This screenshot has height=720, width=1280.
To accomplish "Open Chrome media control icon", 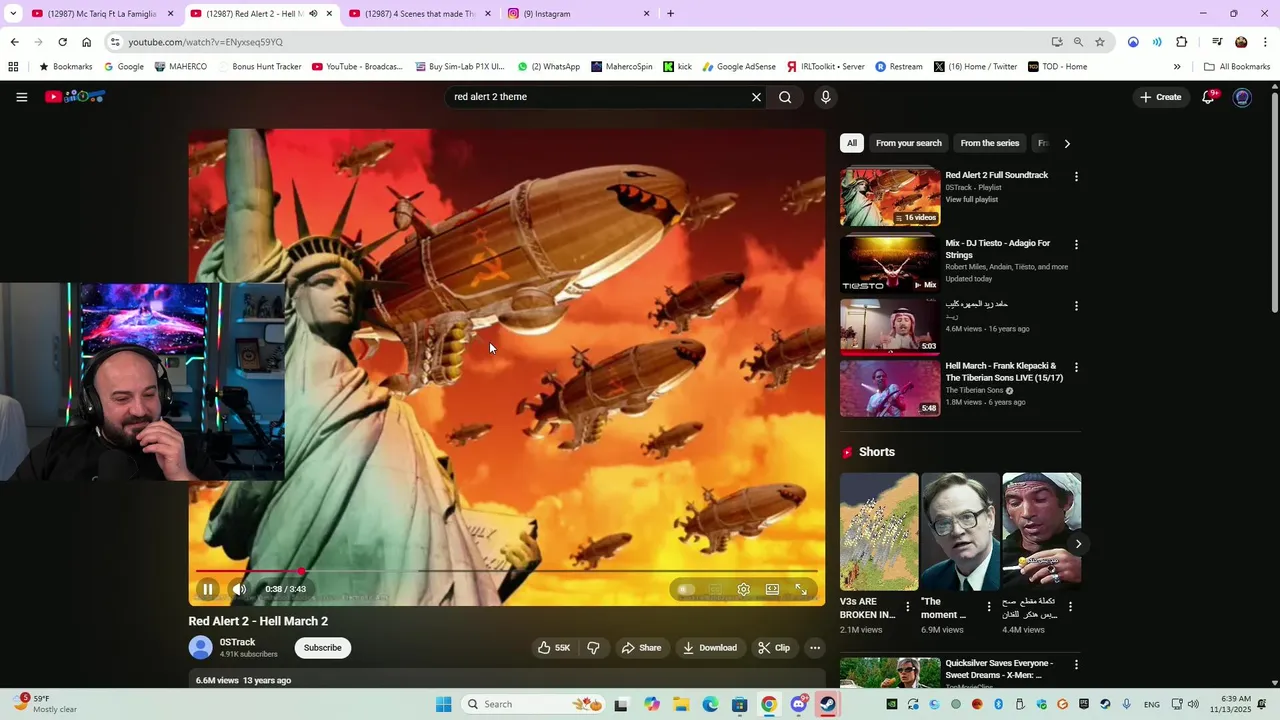I will pos(1217,42).
